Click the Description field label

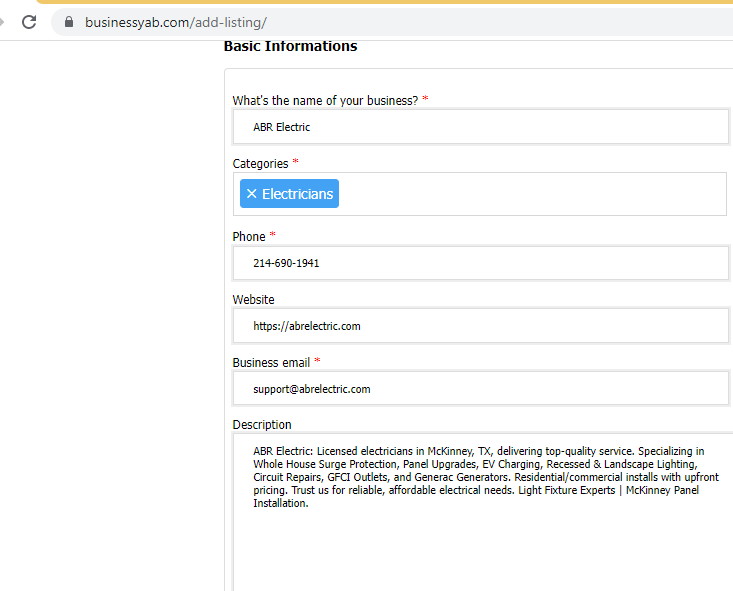pos(262,425)
